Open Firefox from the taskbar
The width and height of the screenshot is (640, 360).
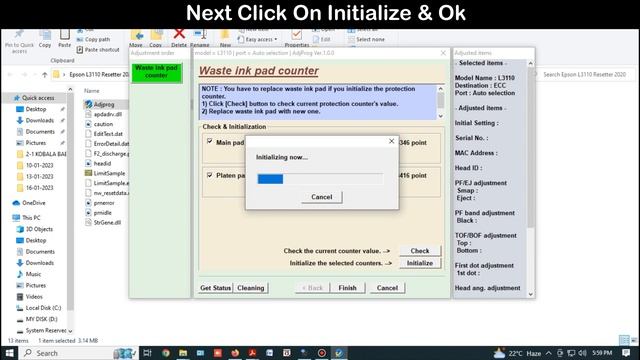tap(235, 353)
